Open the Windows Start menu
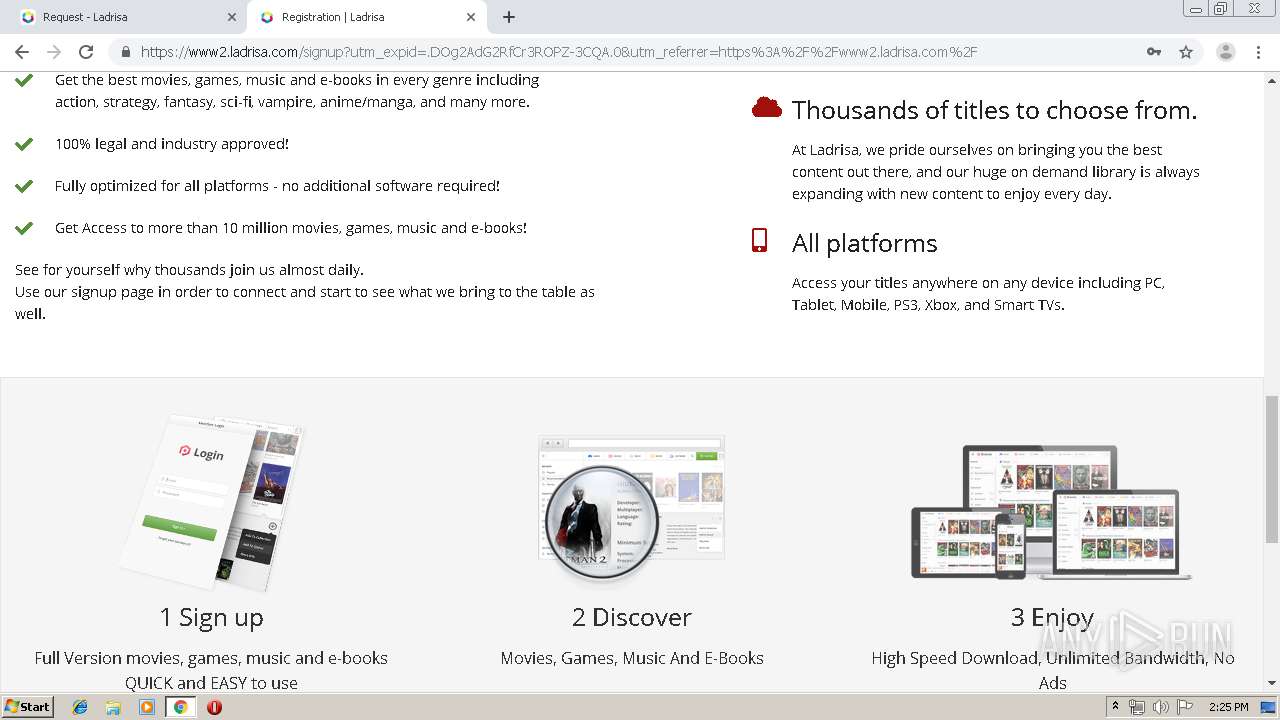 pyautogui.click(x=27, y=706)
